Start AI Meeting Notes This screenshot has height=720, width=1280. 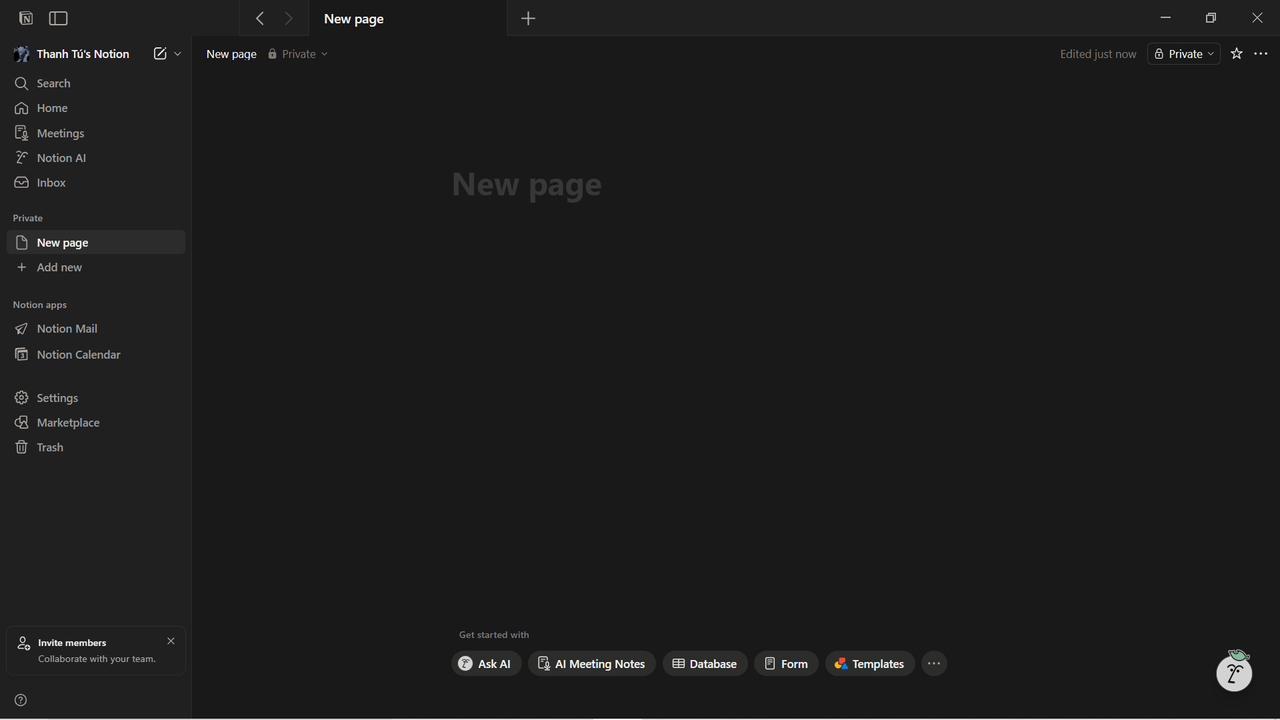click(x=591, y=664)
